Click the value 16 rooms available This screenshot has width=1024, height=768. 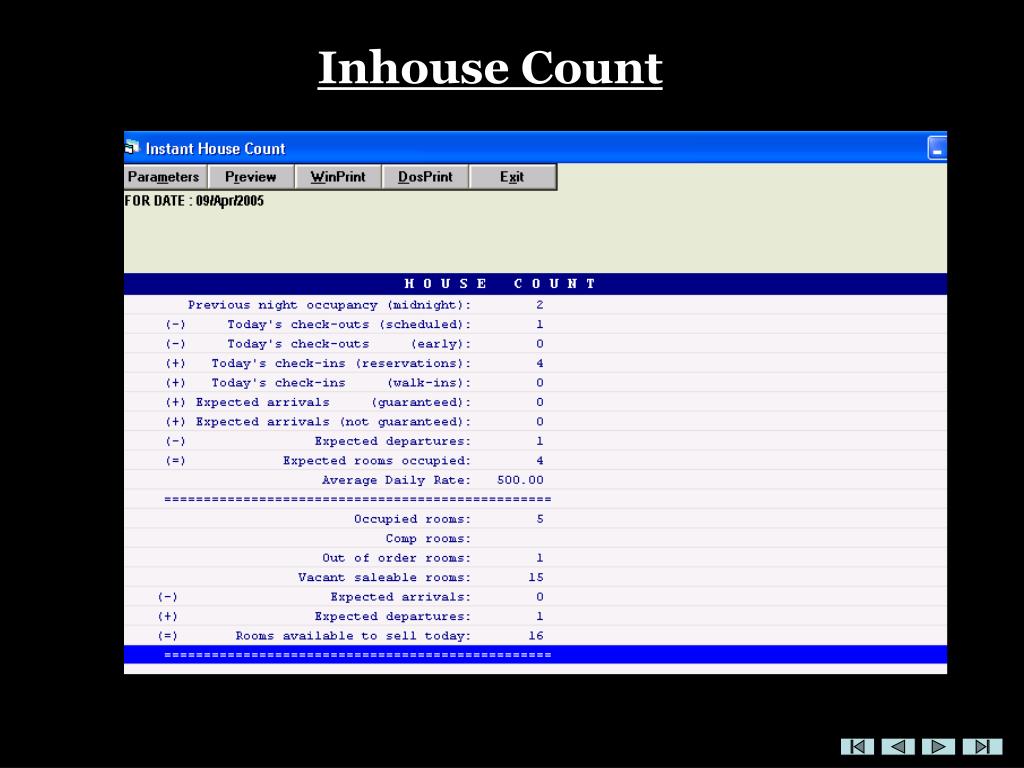click(536, 635)
